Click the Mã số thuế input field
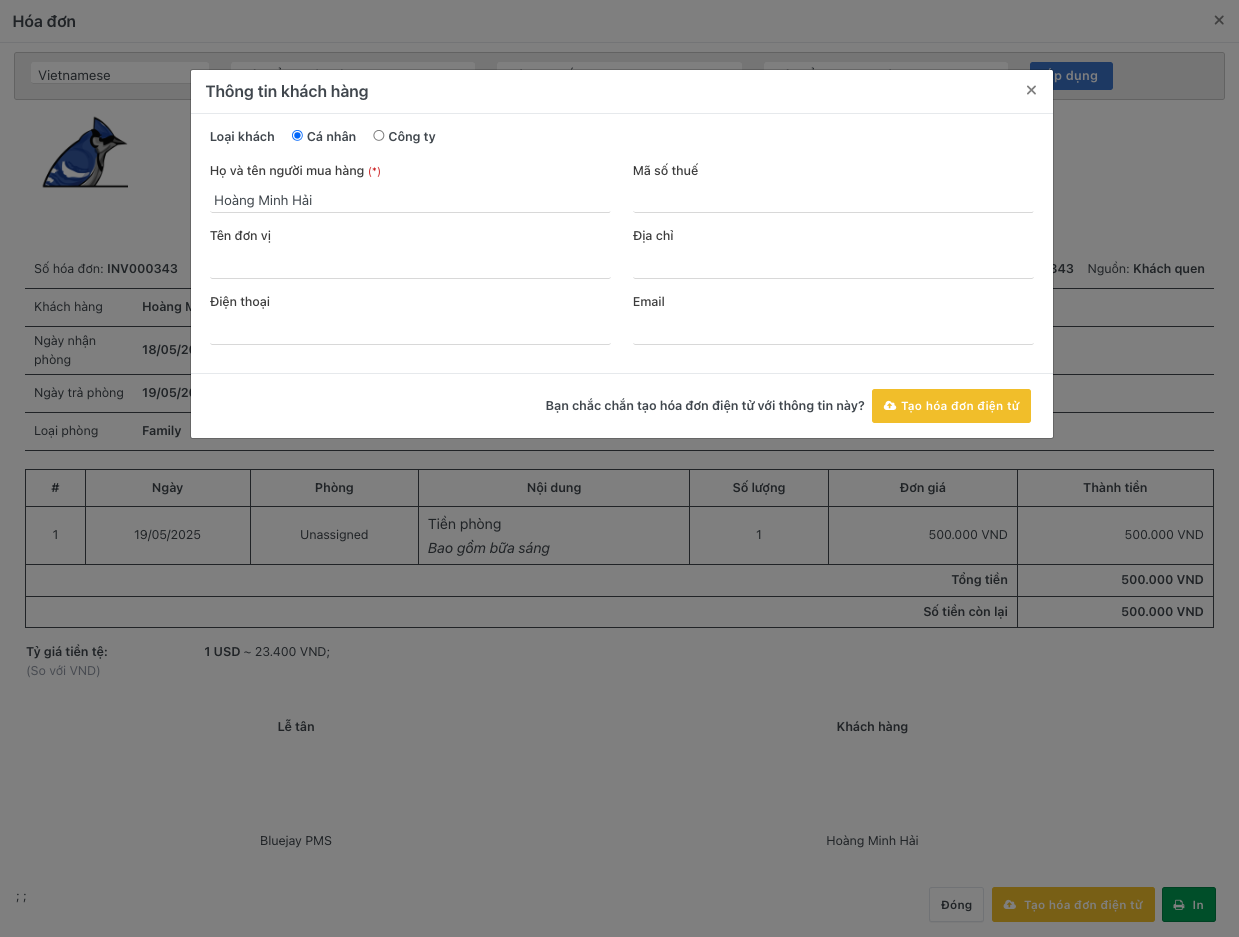This screenshot has height=937, width=1239. point(833,200)
